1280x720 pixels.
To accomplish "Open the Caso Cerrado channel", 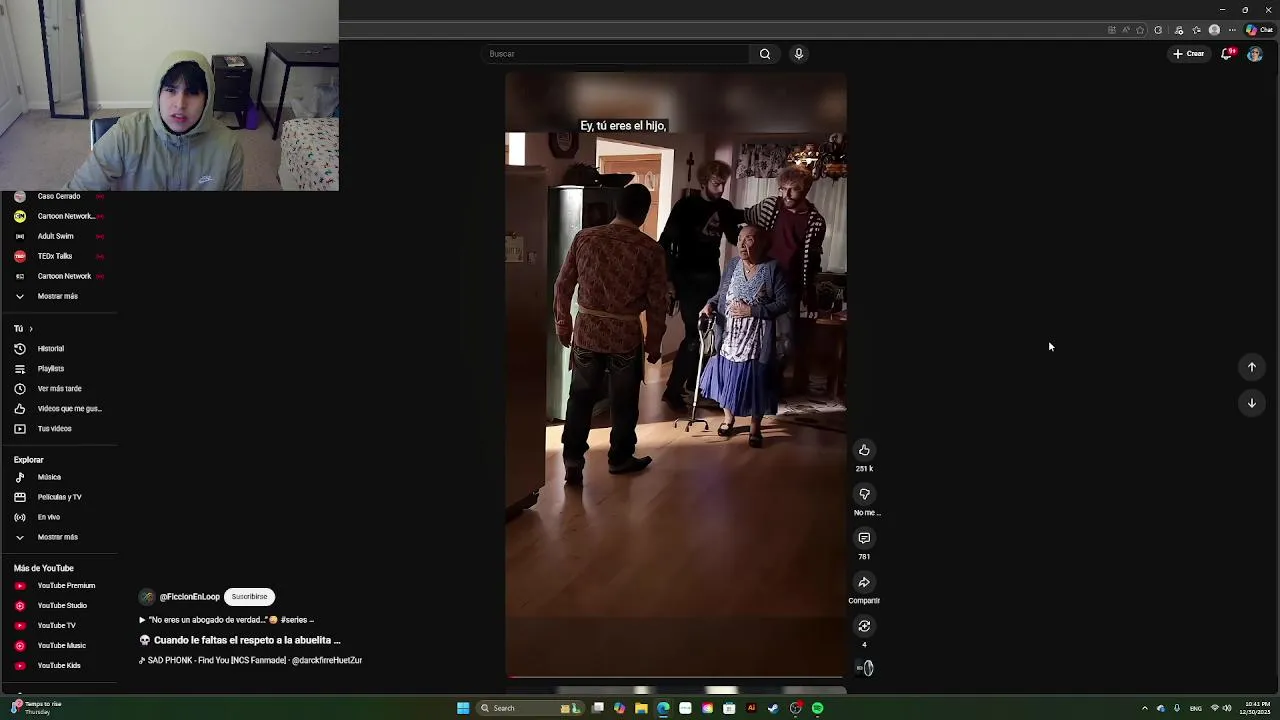I will point(58,196).
